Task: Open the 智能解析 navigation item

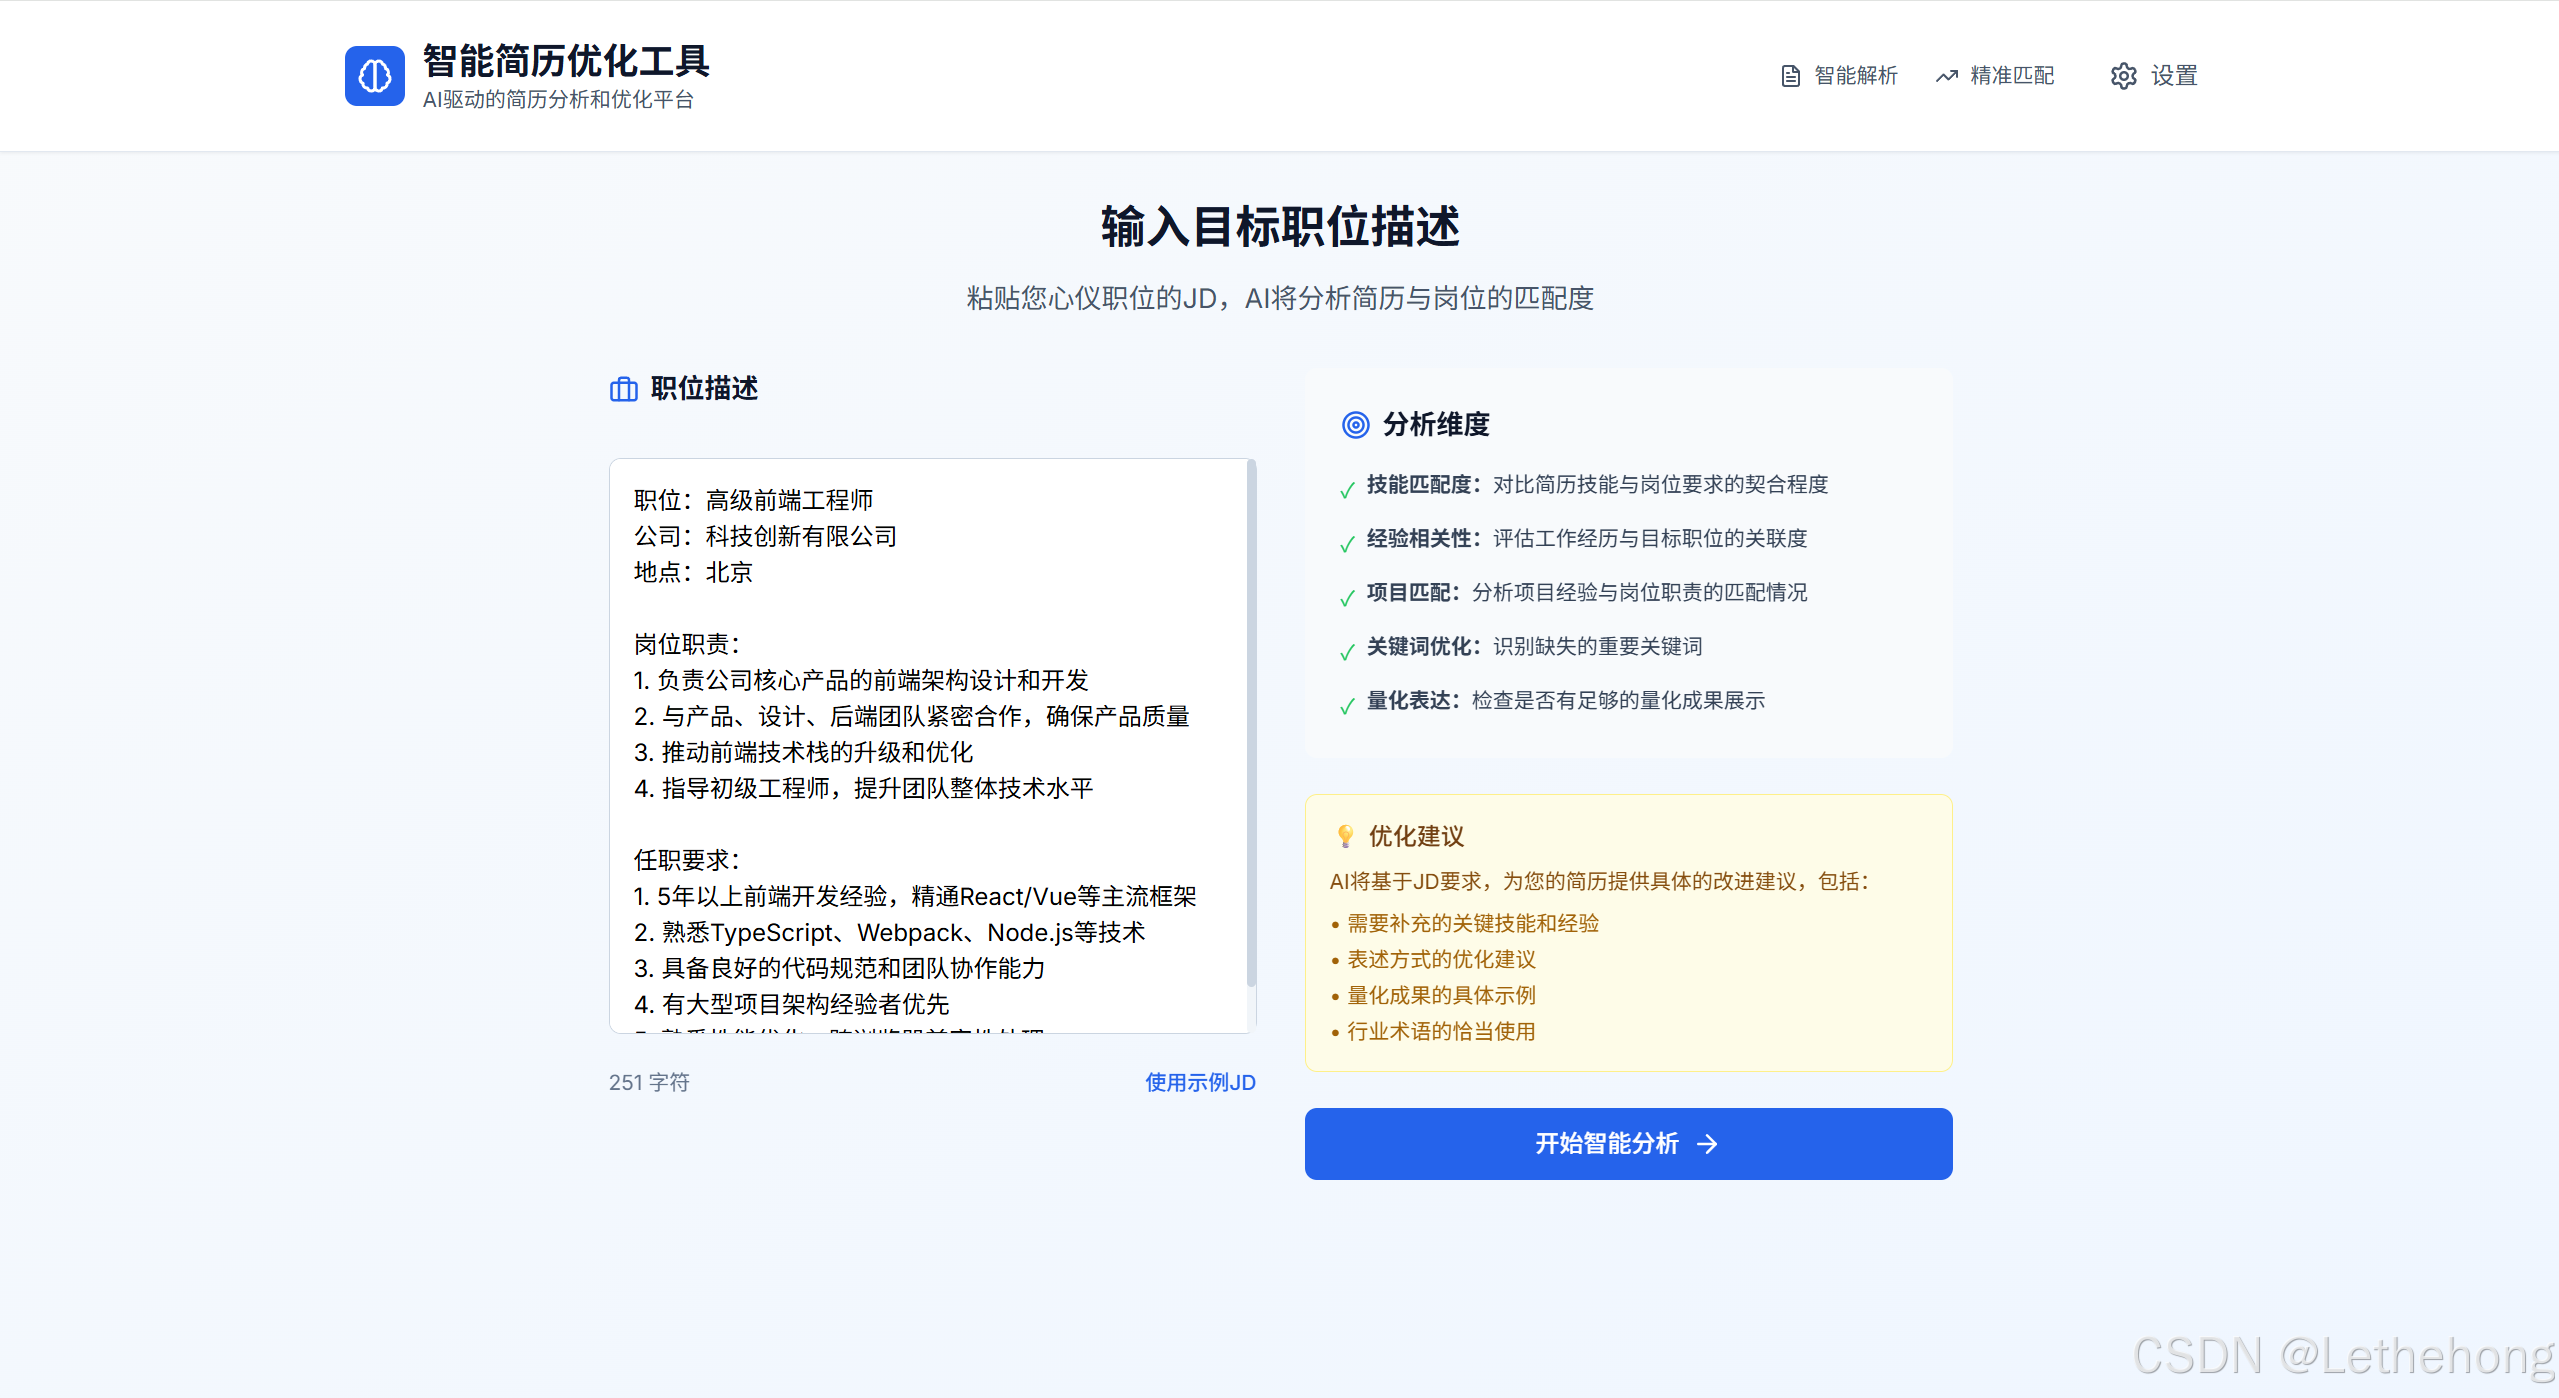Action: [1855, 76]
